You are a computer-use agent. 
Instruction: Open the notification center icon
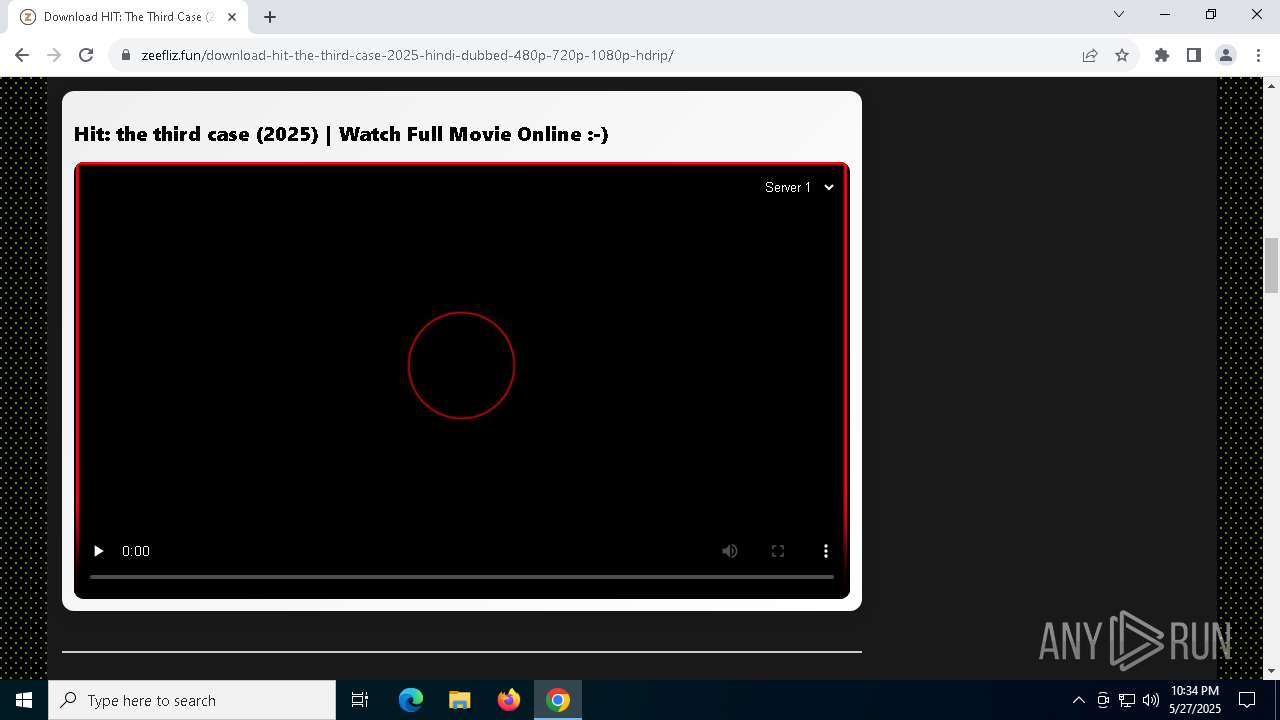[x=1248, y=700]
